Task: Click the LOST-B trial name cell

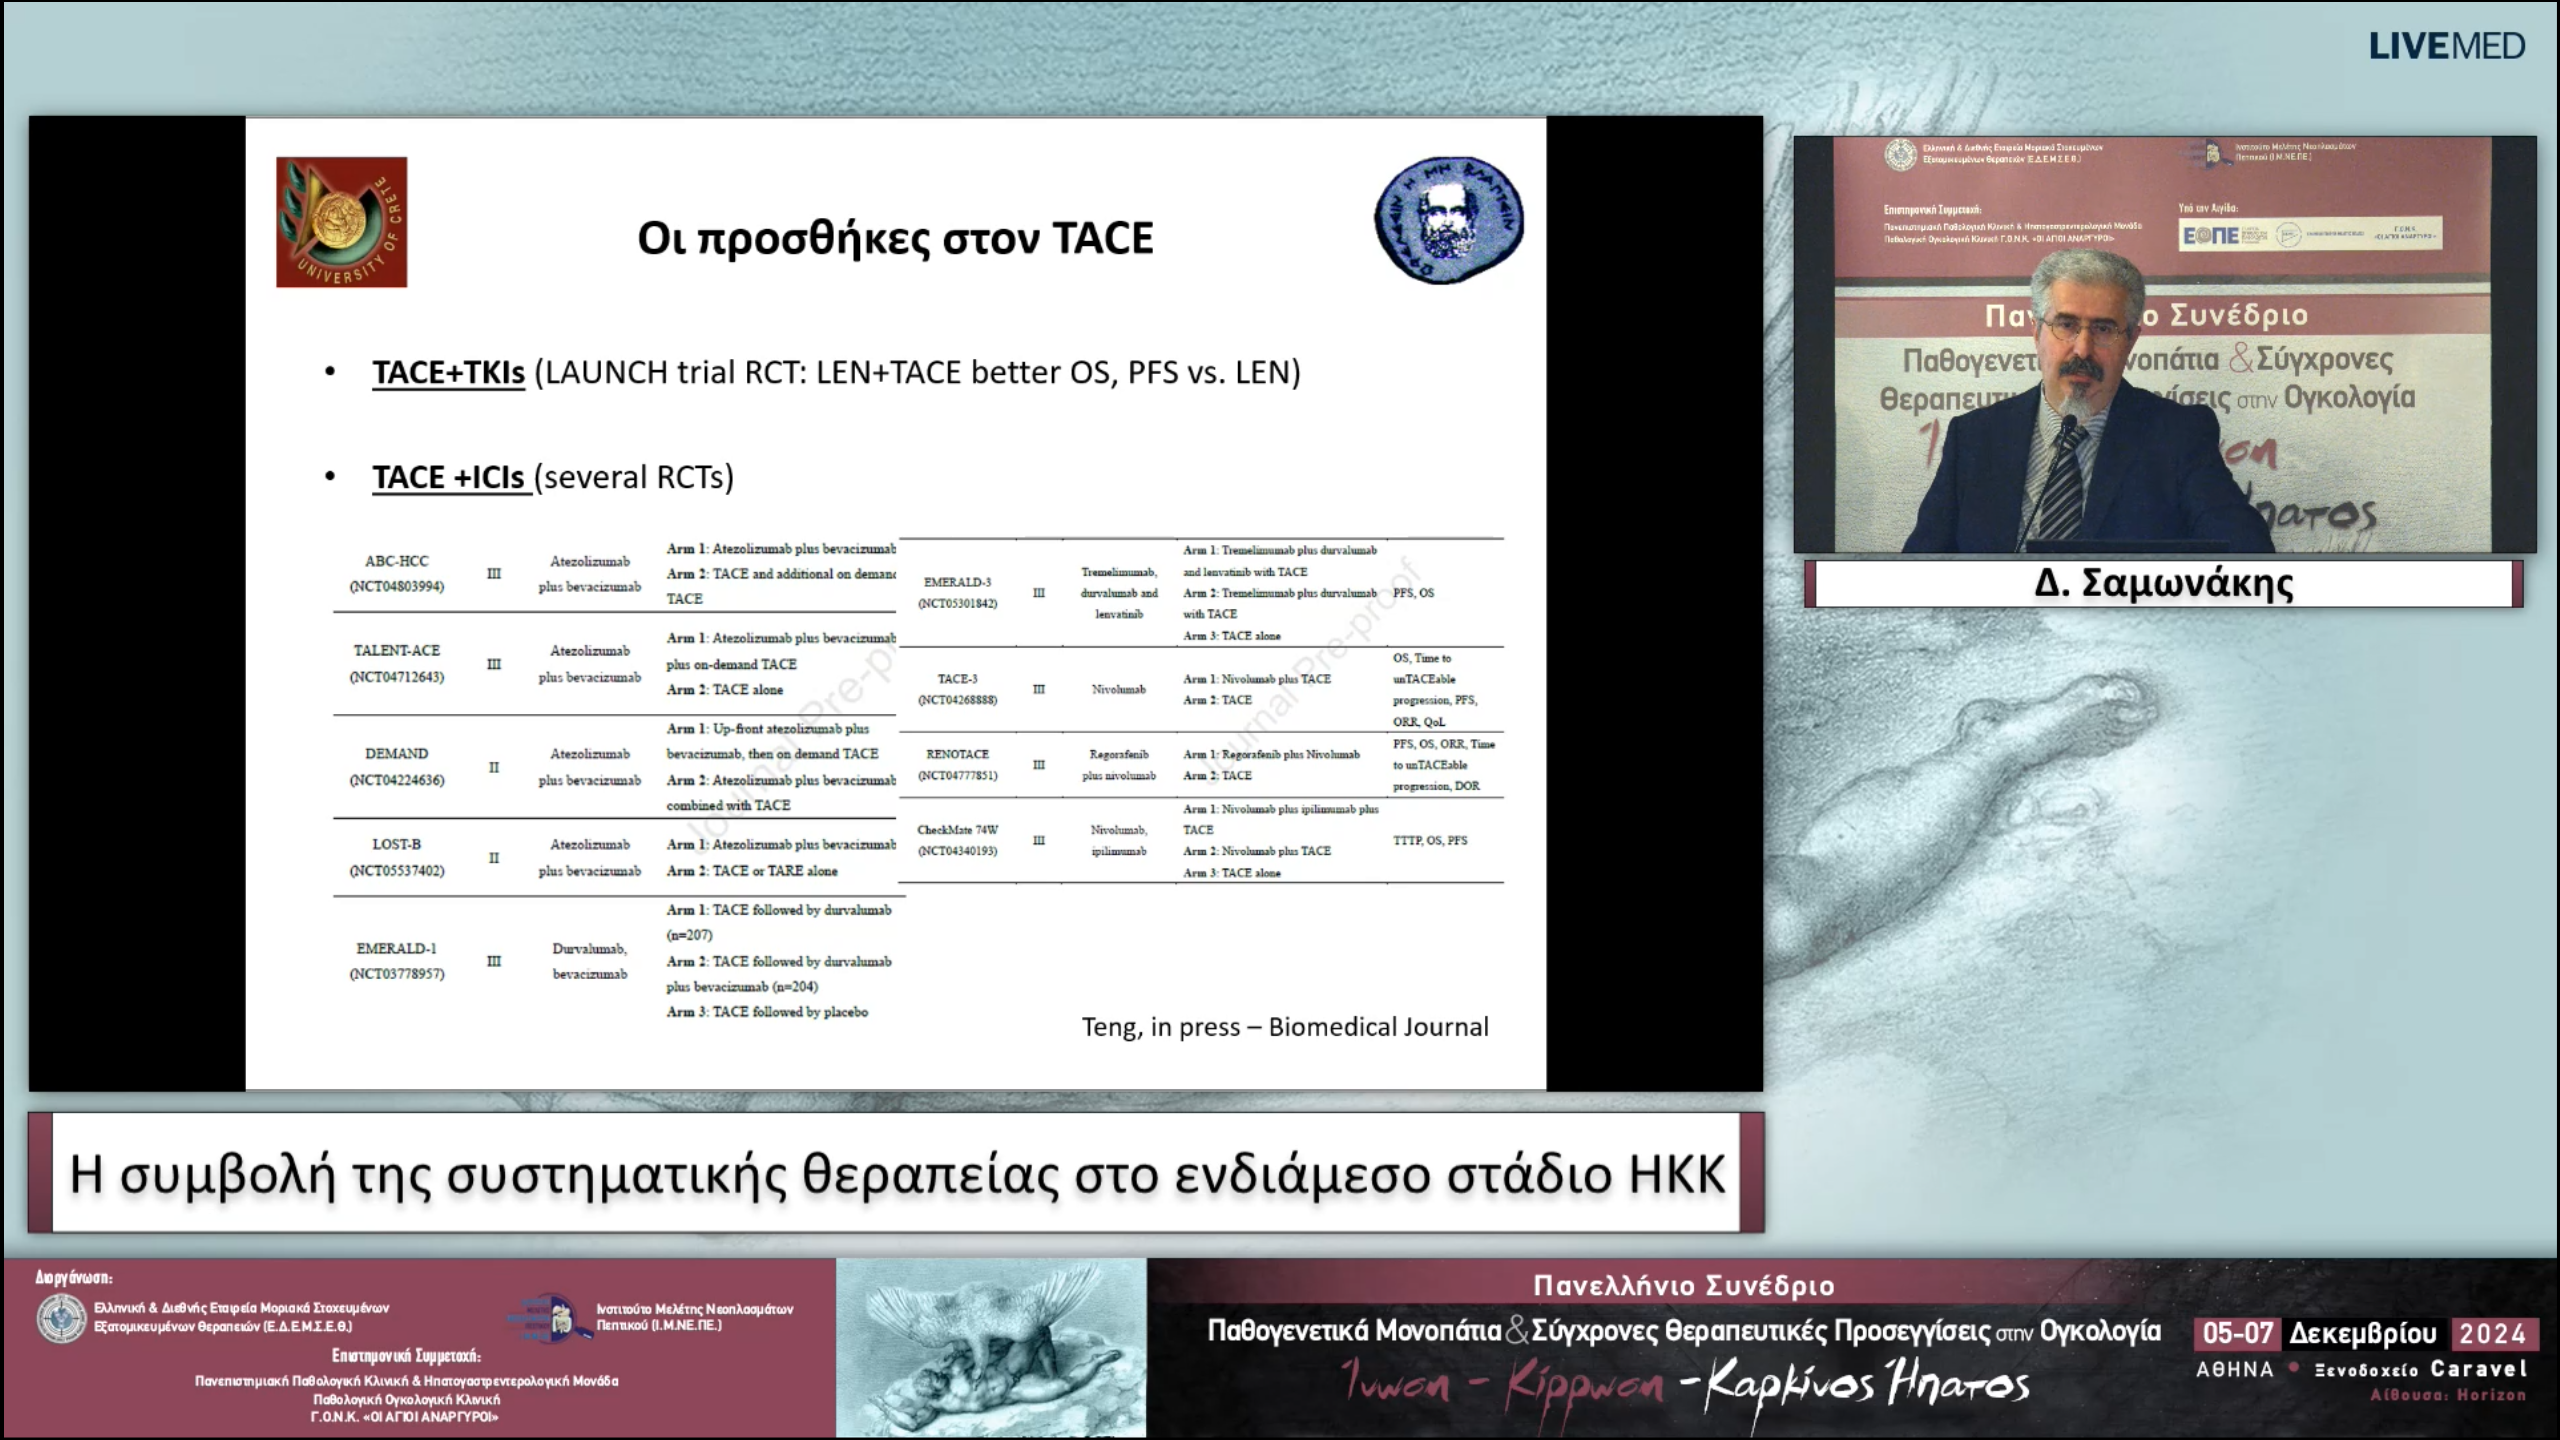Action: pos(397,857)
